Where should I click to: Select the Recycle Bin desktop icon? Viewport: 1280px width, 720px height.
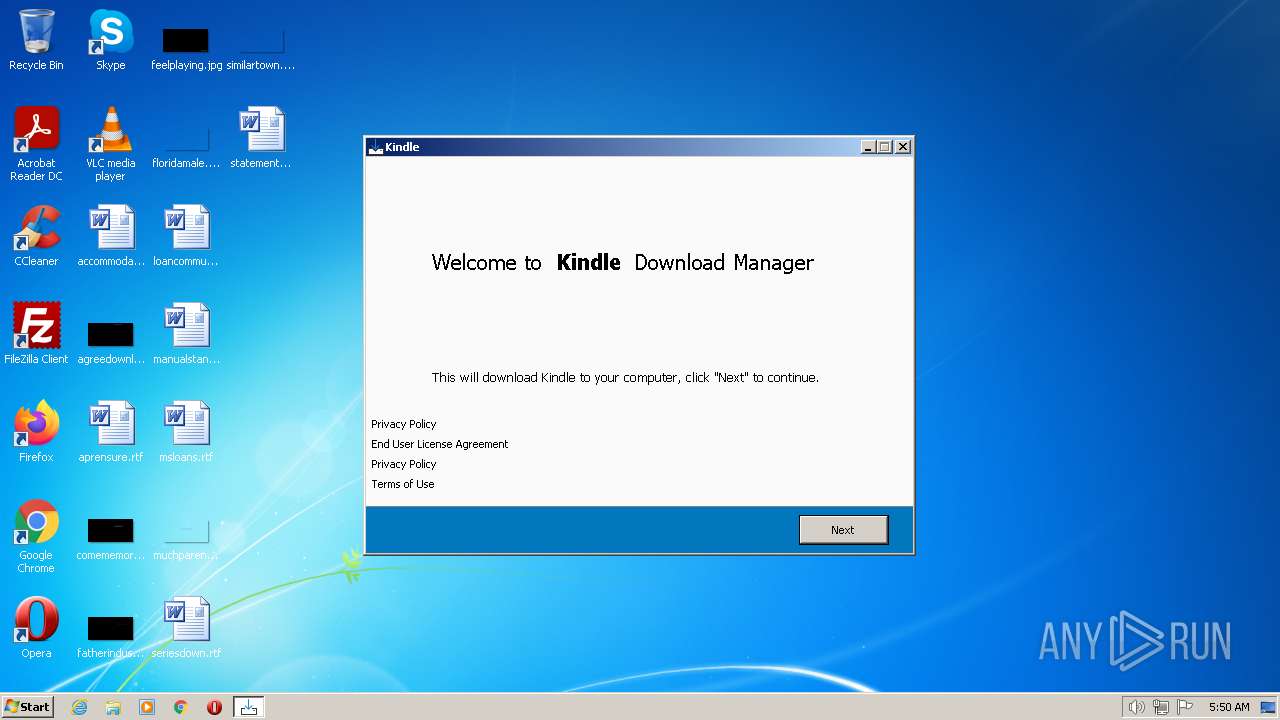coord(36,40)
